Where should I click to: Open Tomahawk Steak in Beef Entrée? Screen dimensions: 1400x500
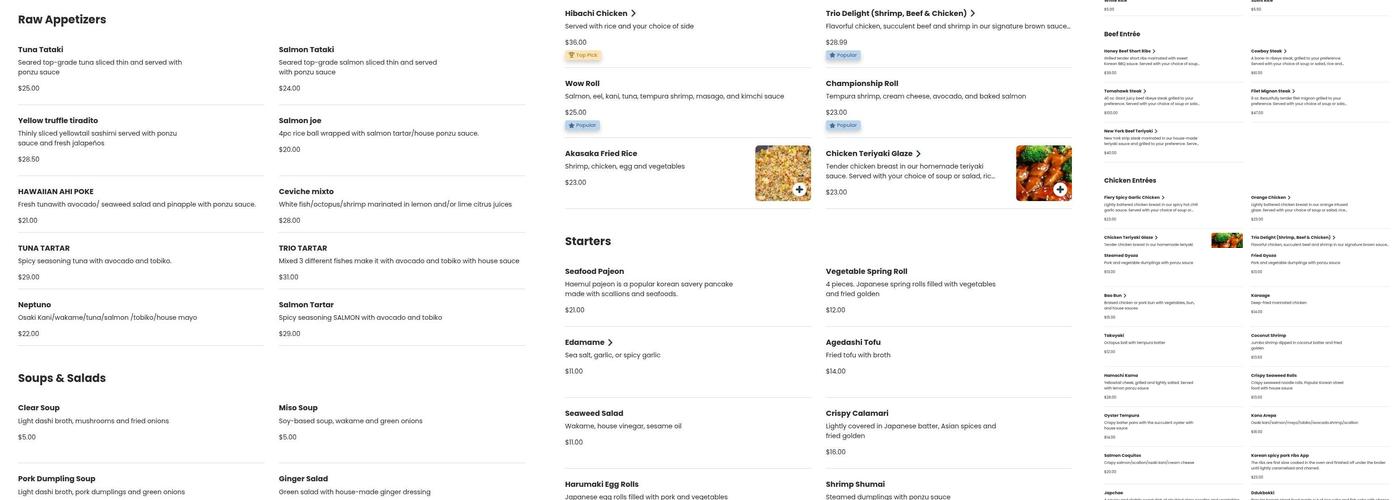click(x=1122, y=91)
